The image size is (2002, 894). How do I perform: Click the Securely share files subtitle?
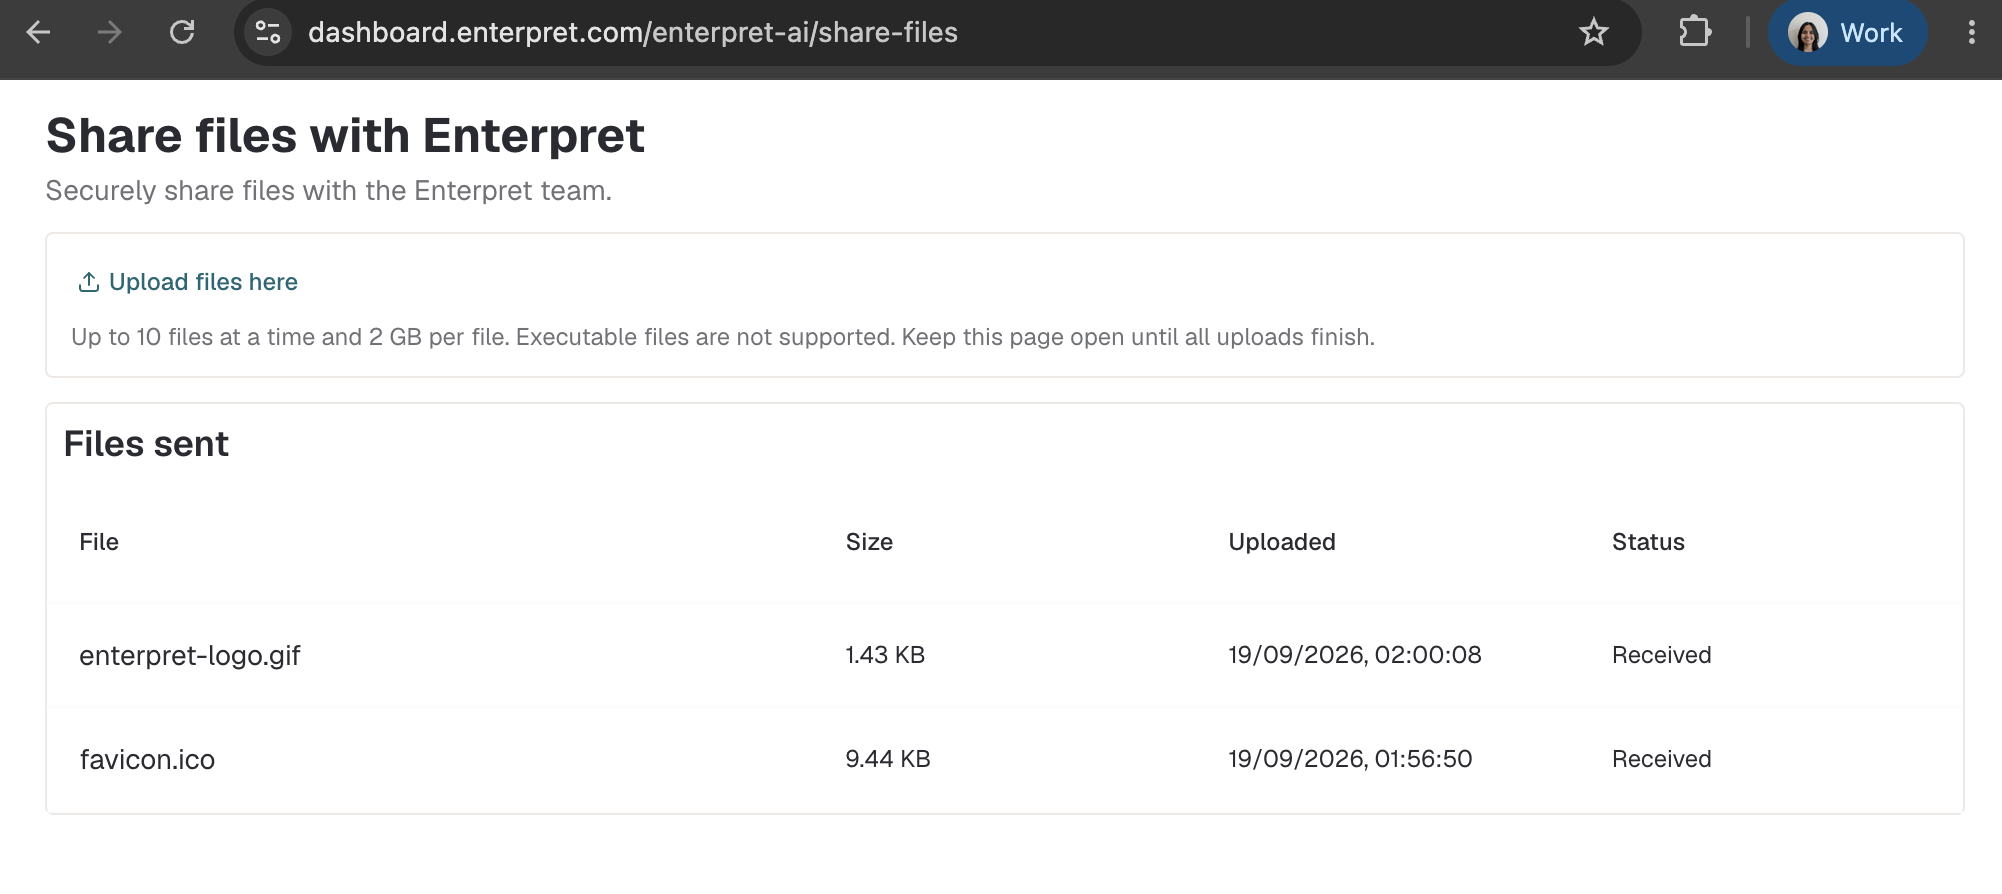pyautogui.click(x=328, y=191)
